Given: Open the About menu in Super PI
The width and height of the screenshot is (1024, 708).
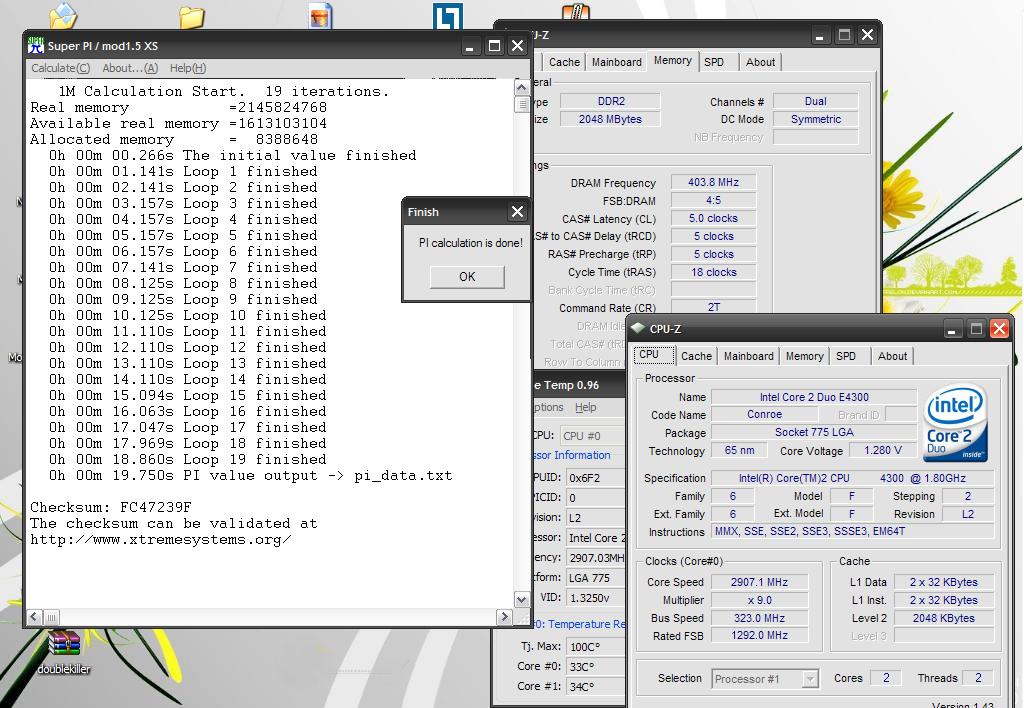Looking at the screenshot, I should (130, 68).
